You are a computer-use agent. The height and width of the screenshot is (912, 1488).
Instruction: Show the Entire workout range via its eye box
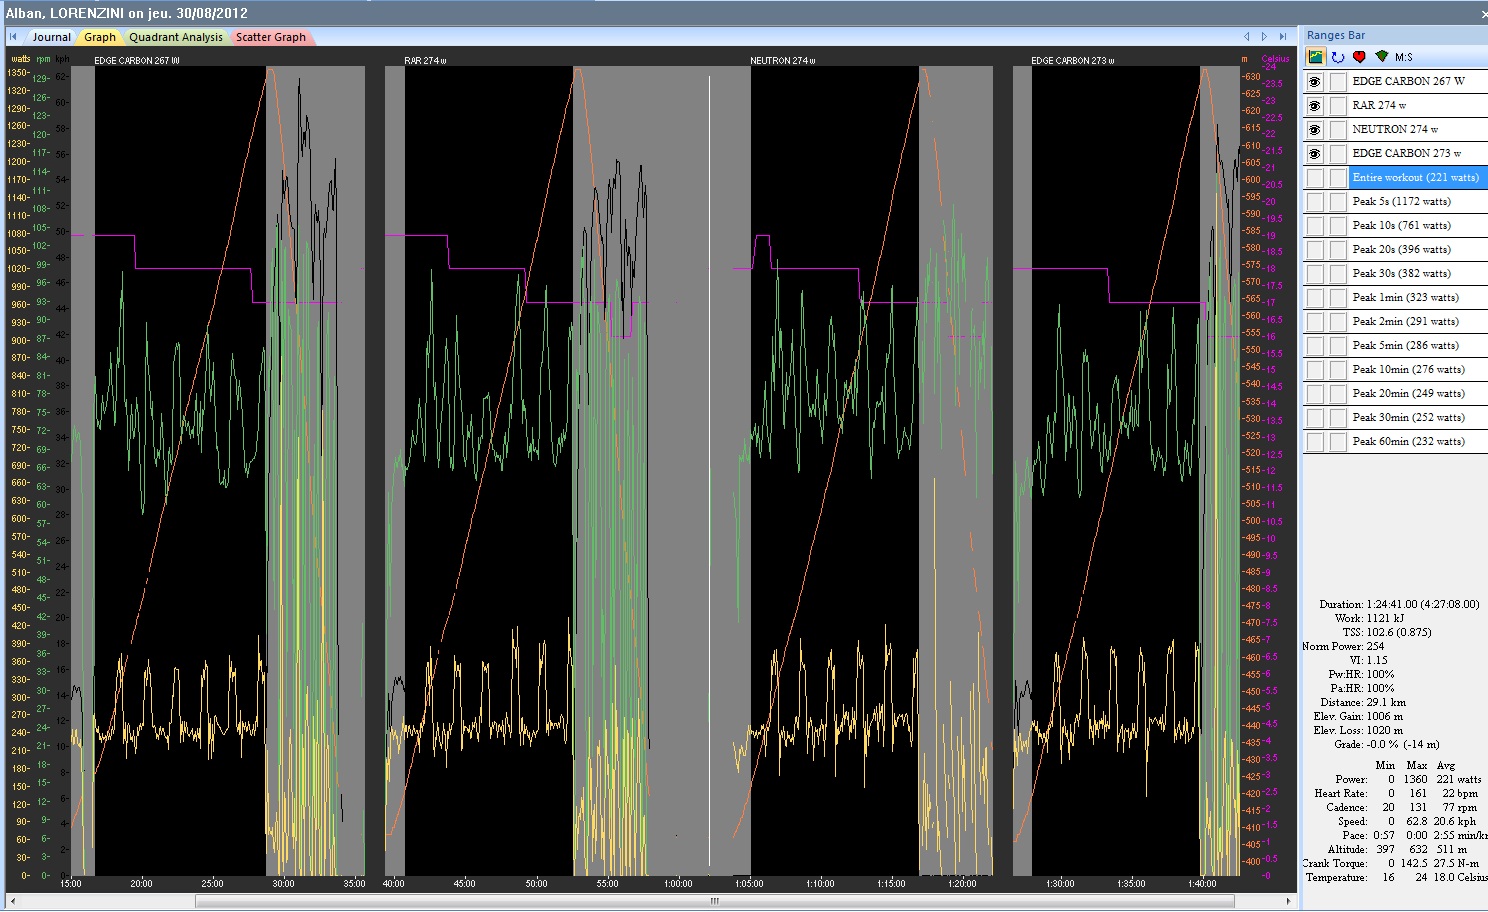click(1315, 177)
